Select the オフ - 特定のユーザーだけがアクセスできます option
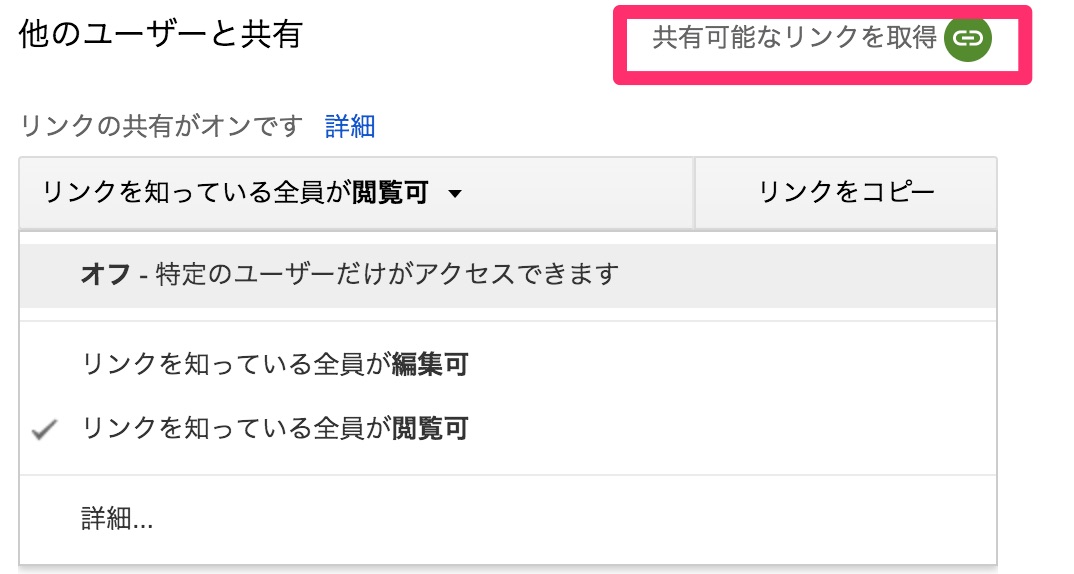Viewport: 1074px width, 574px height. tap(350, 274)
